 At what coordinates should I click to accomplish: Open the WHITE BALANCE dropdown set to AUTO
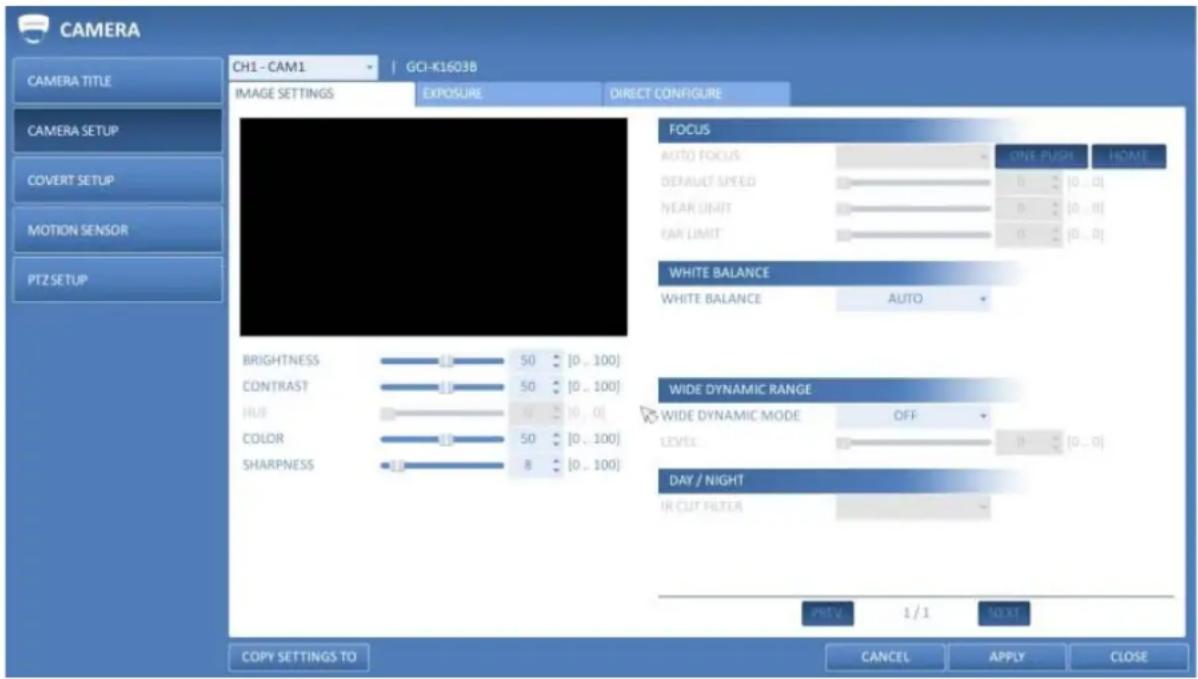(x=913, y=299)
